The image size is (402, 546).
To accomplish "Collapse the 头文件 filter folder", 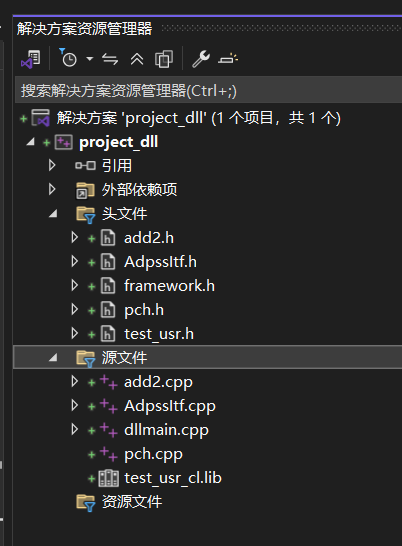I will (53, 213).
